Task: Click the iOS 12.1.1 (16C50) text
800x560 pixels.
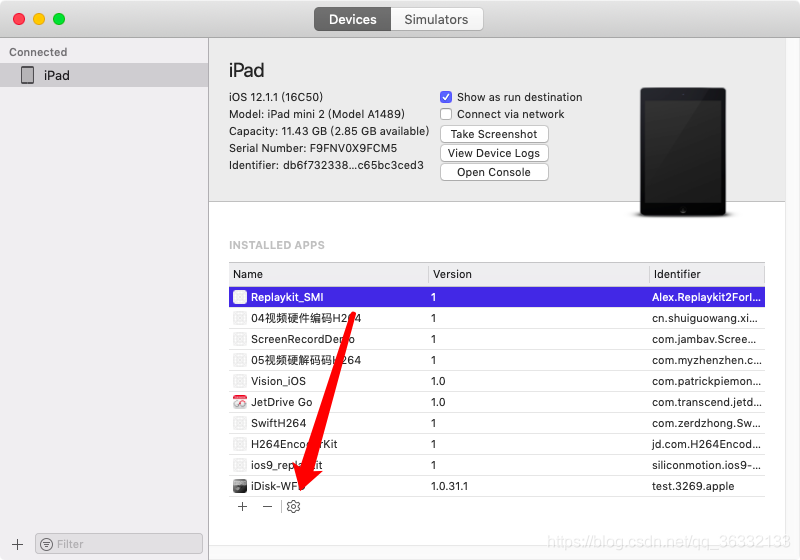Action: point(276,97)
